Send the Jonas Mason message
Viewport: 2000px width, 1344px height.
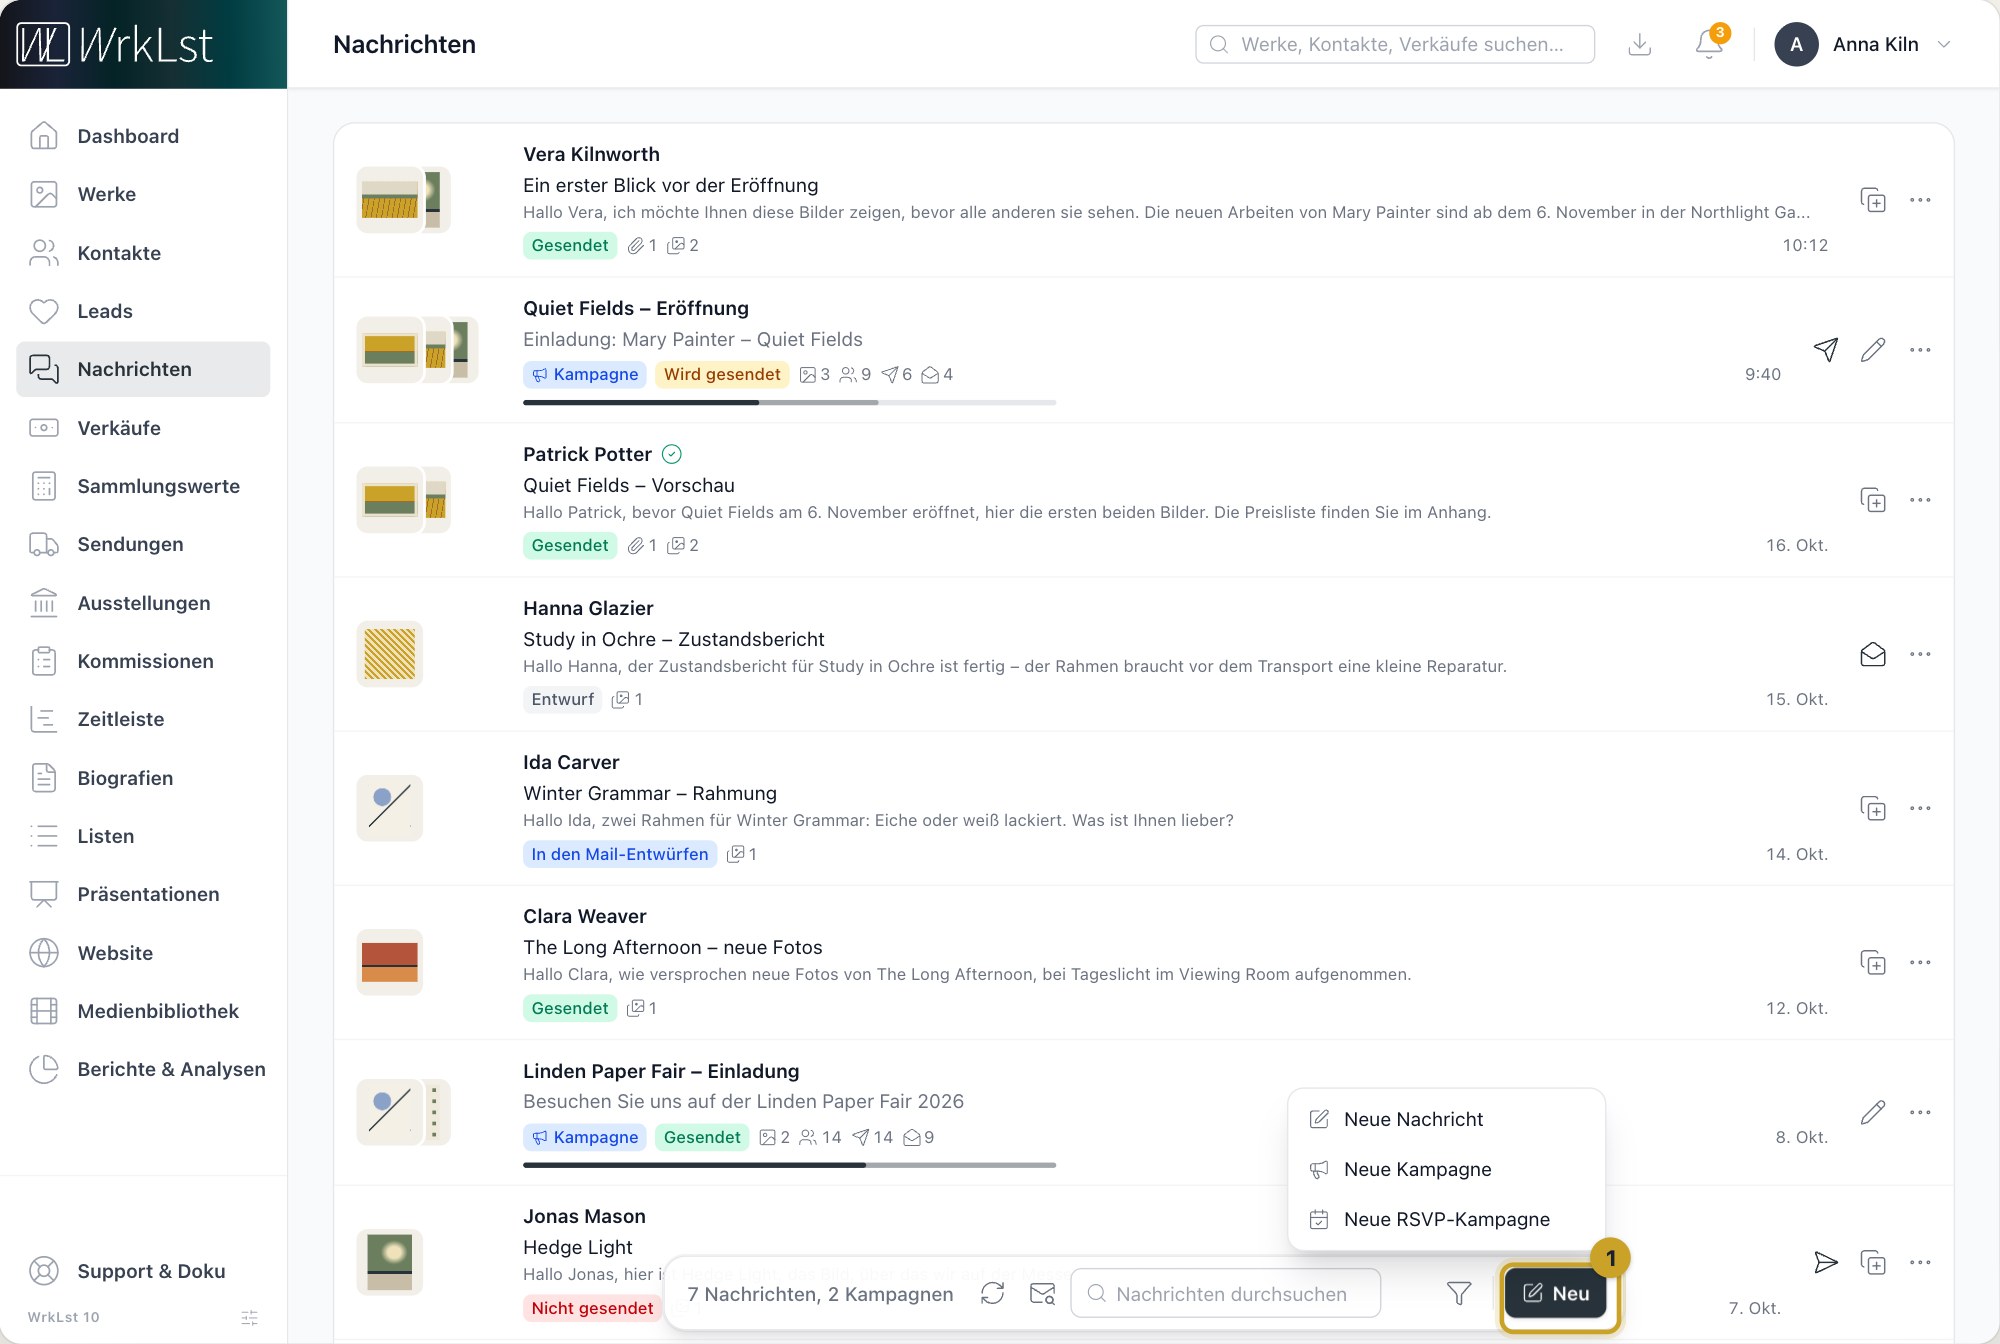click(x=1826, y=1262)
